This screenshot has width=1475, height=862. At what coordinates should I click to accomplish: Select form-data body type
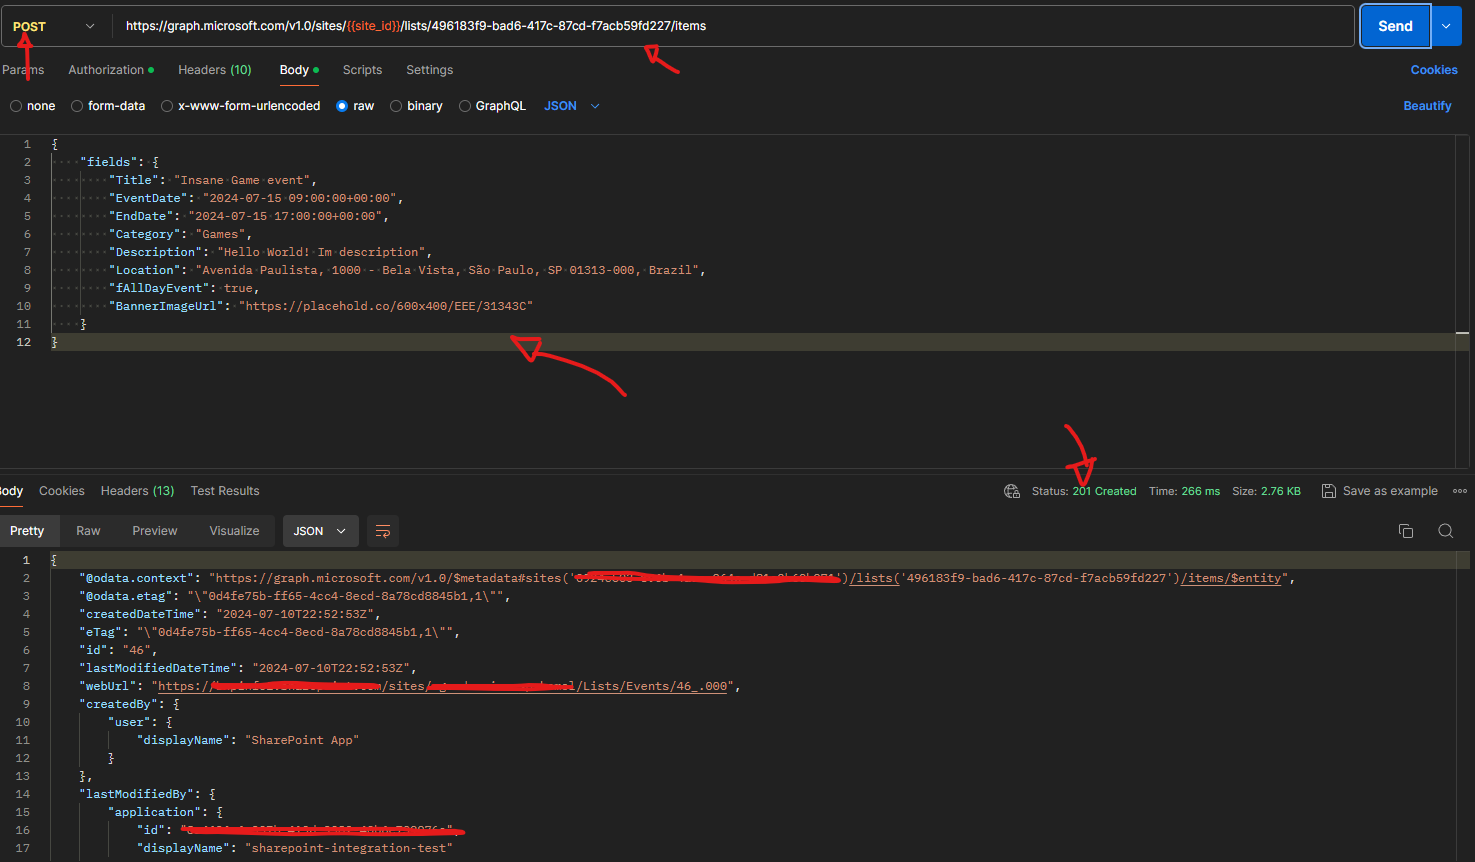point(108,106)
